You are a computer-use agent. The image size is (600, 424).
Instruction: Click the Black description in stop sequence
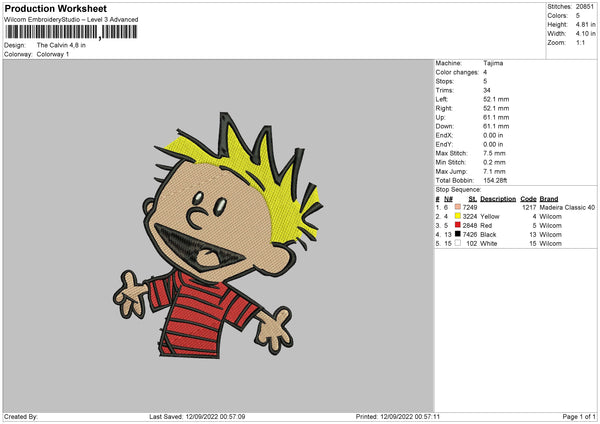(x=488, y=235)
